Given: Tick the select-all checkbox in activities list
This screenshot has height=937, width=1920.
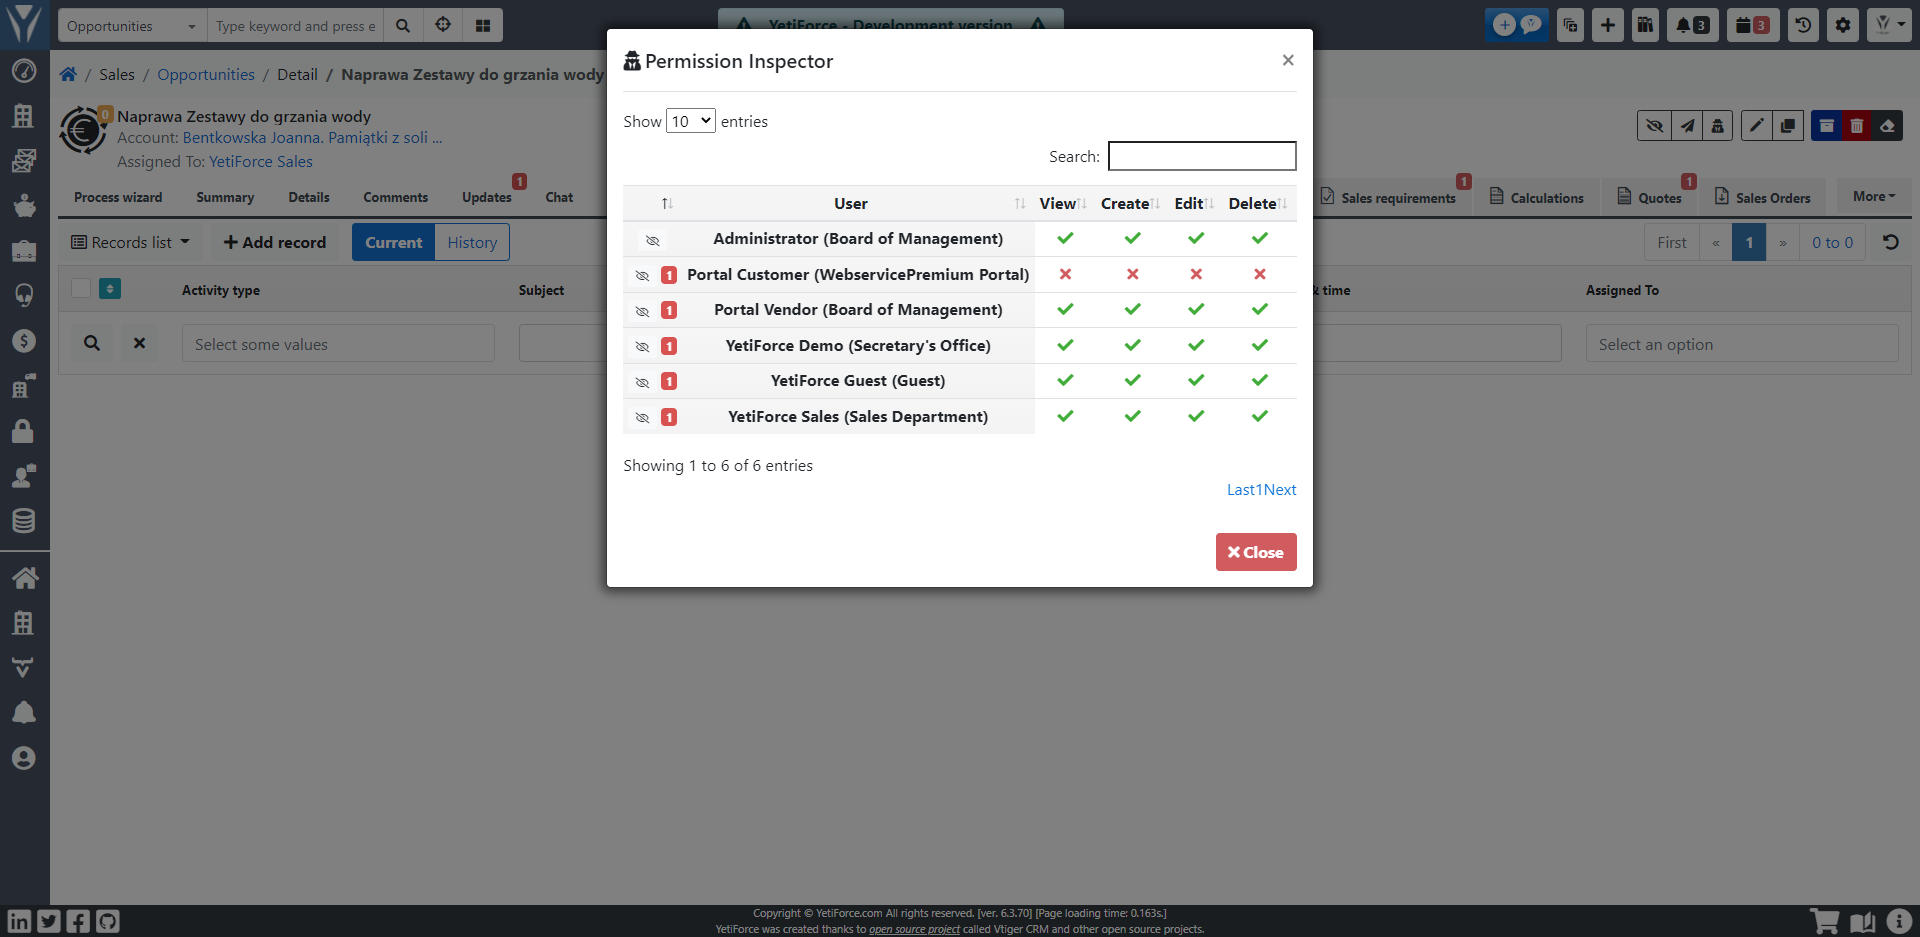Looking at the screenshot, I should click(81, 289).
